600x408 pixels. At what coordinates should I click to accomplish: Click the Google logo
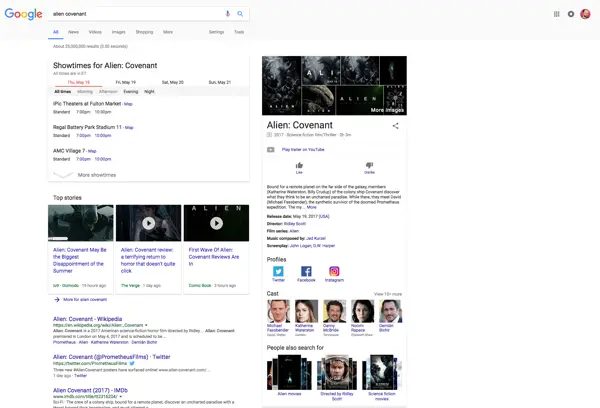coord(23,14)
